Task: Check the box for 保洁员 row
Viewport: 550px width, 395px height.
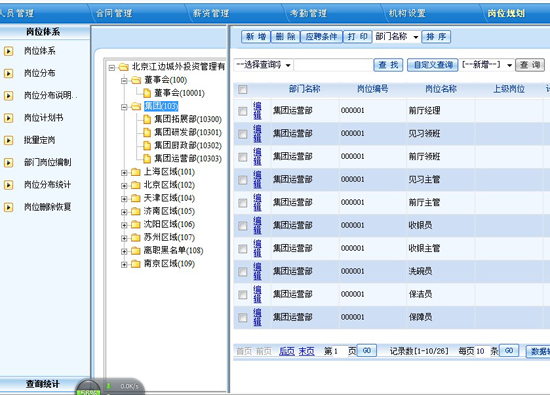Action: point(242,295)
